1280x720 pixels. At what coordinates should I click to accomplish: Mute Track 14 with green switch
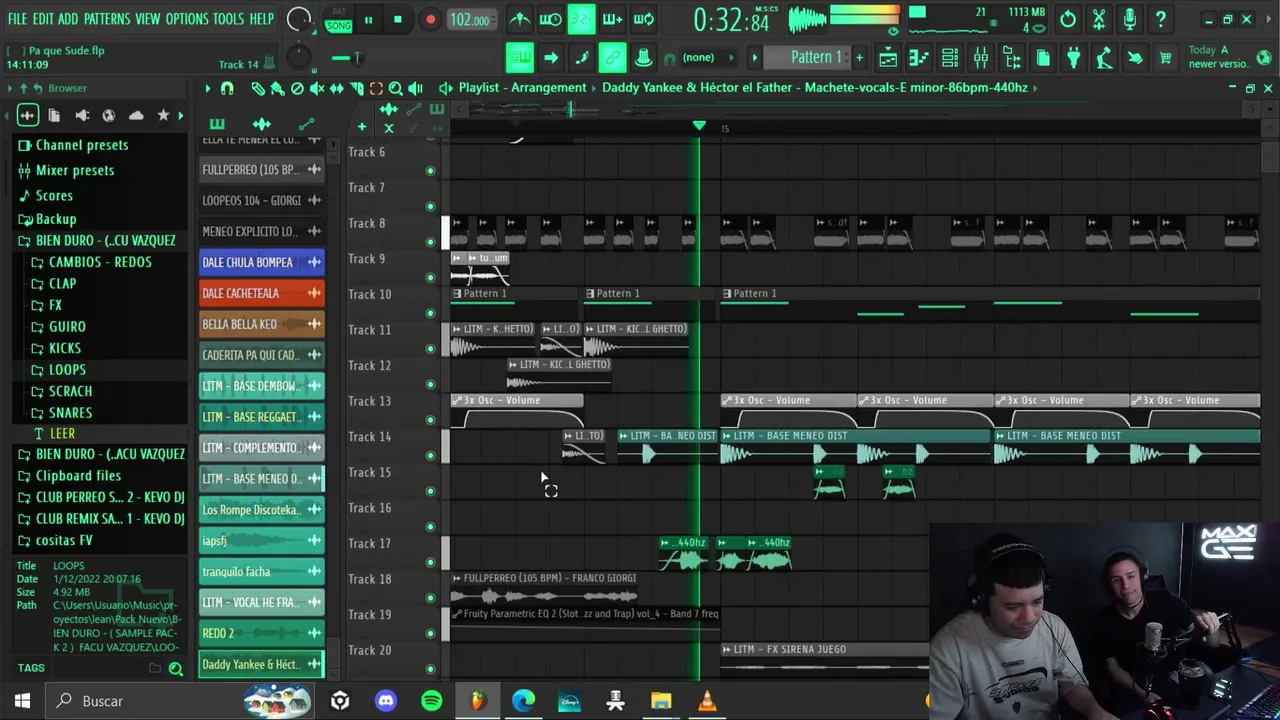click(x=431, y=456)
